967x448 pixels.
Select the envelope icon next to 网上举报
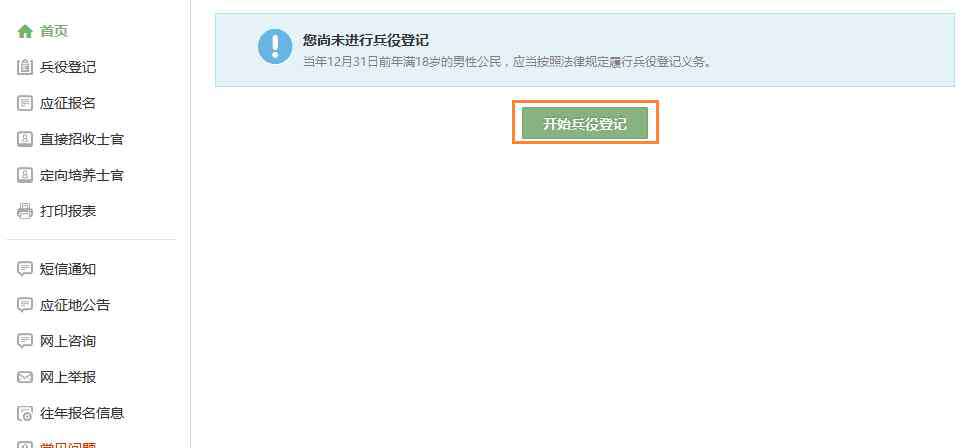[x=25, y=377]
